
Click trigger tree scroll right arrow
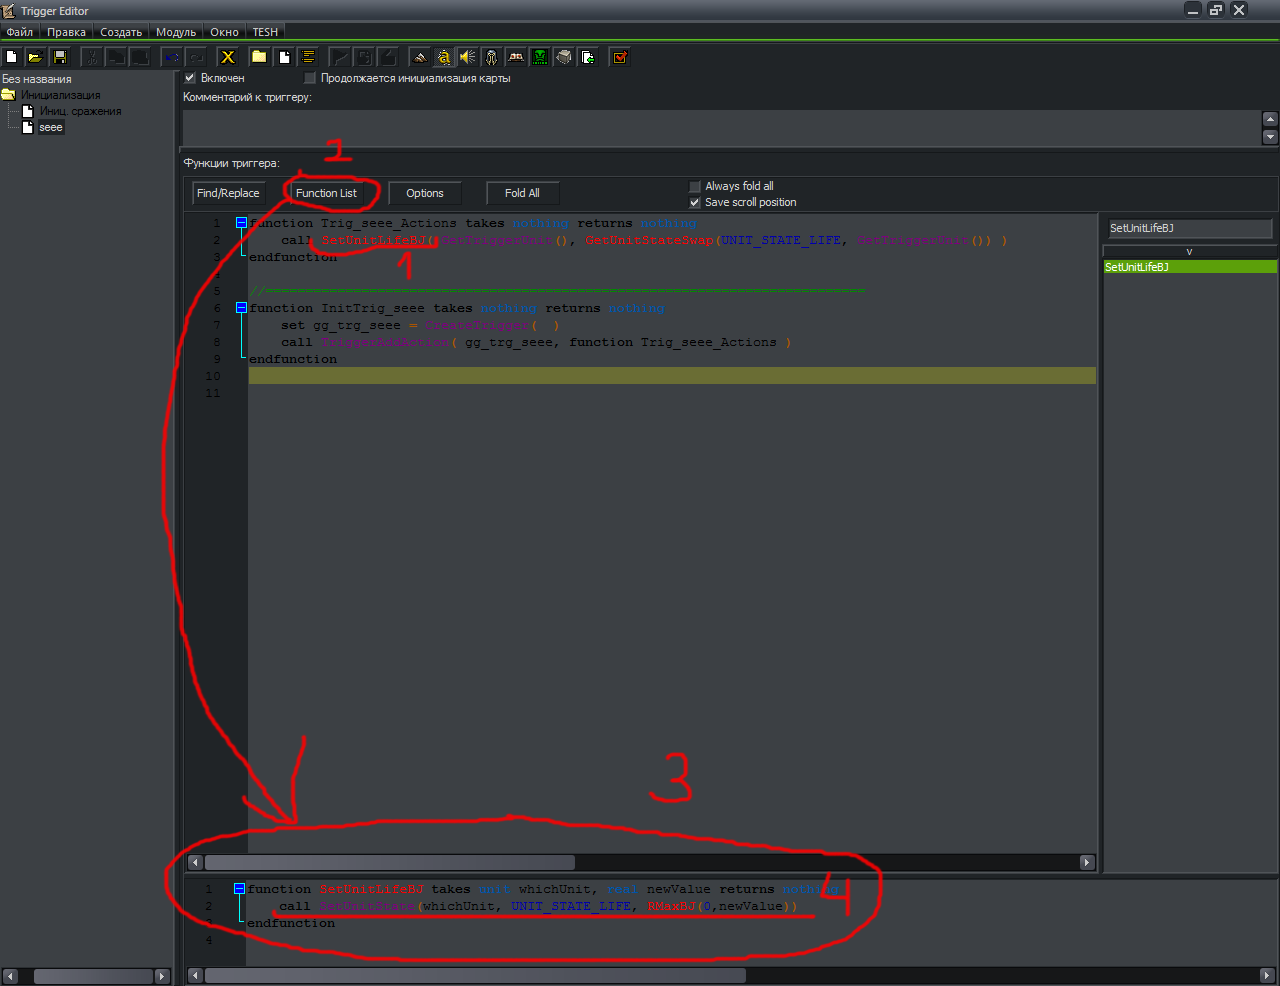point(163,976)
